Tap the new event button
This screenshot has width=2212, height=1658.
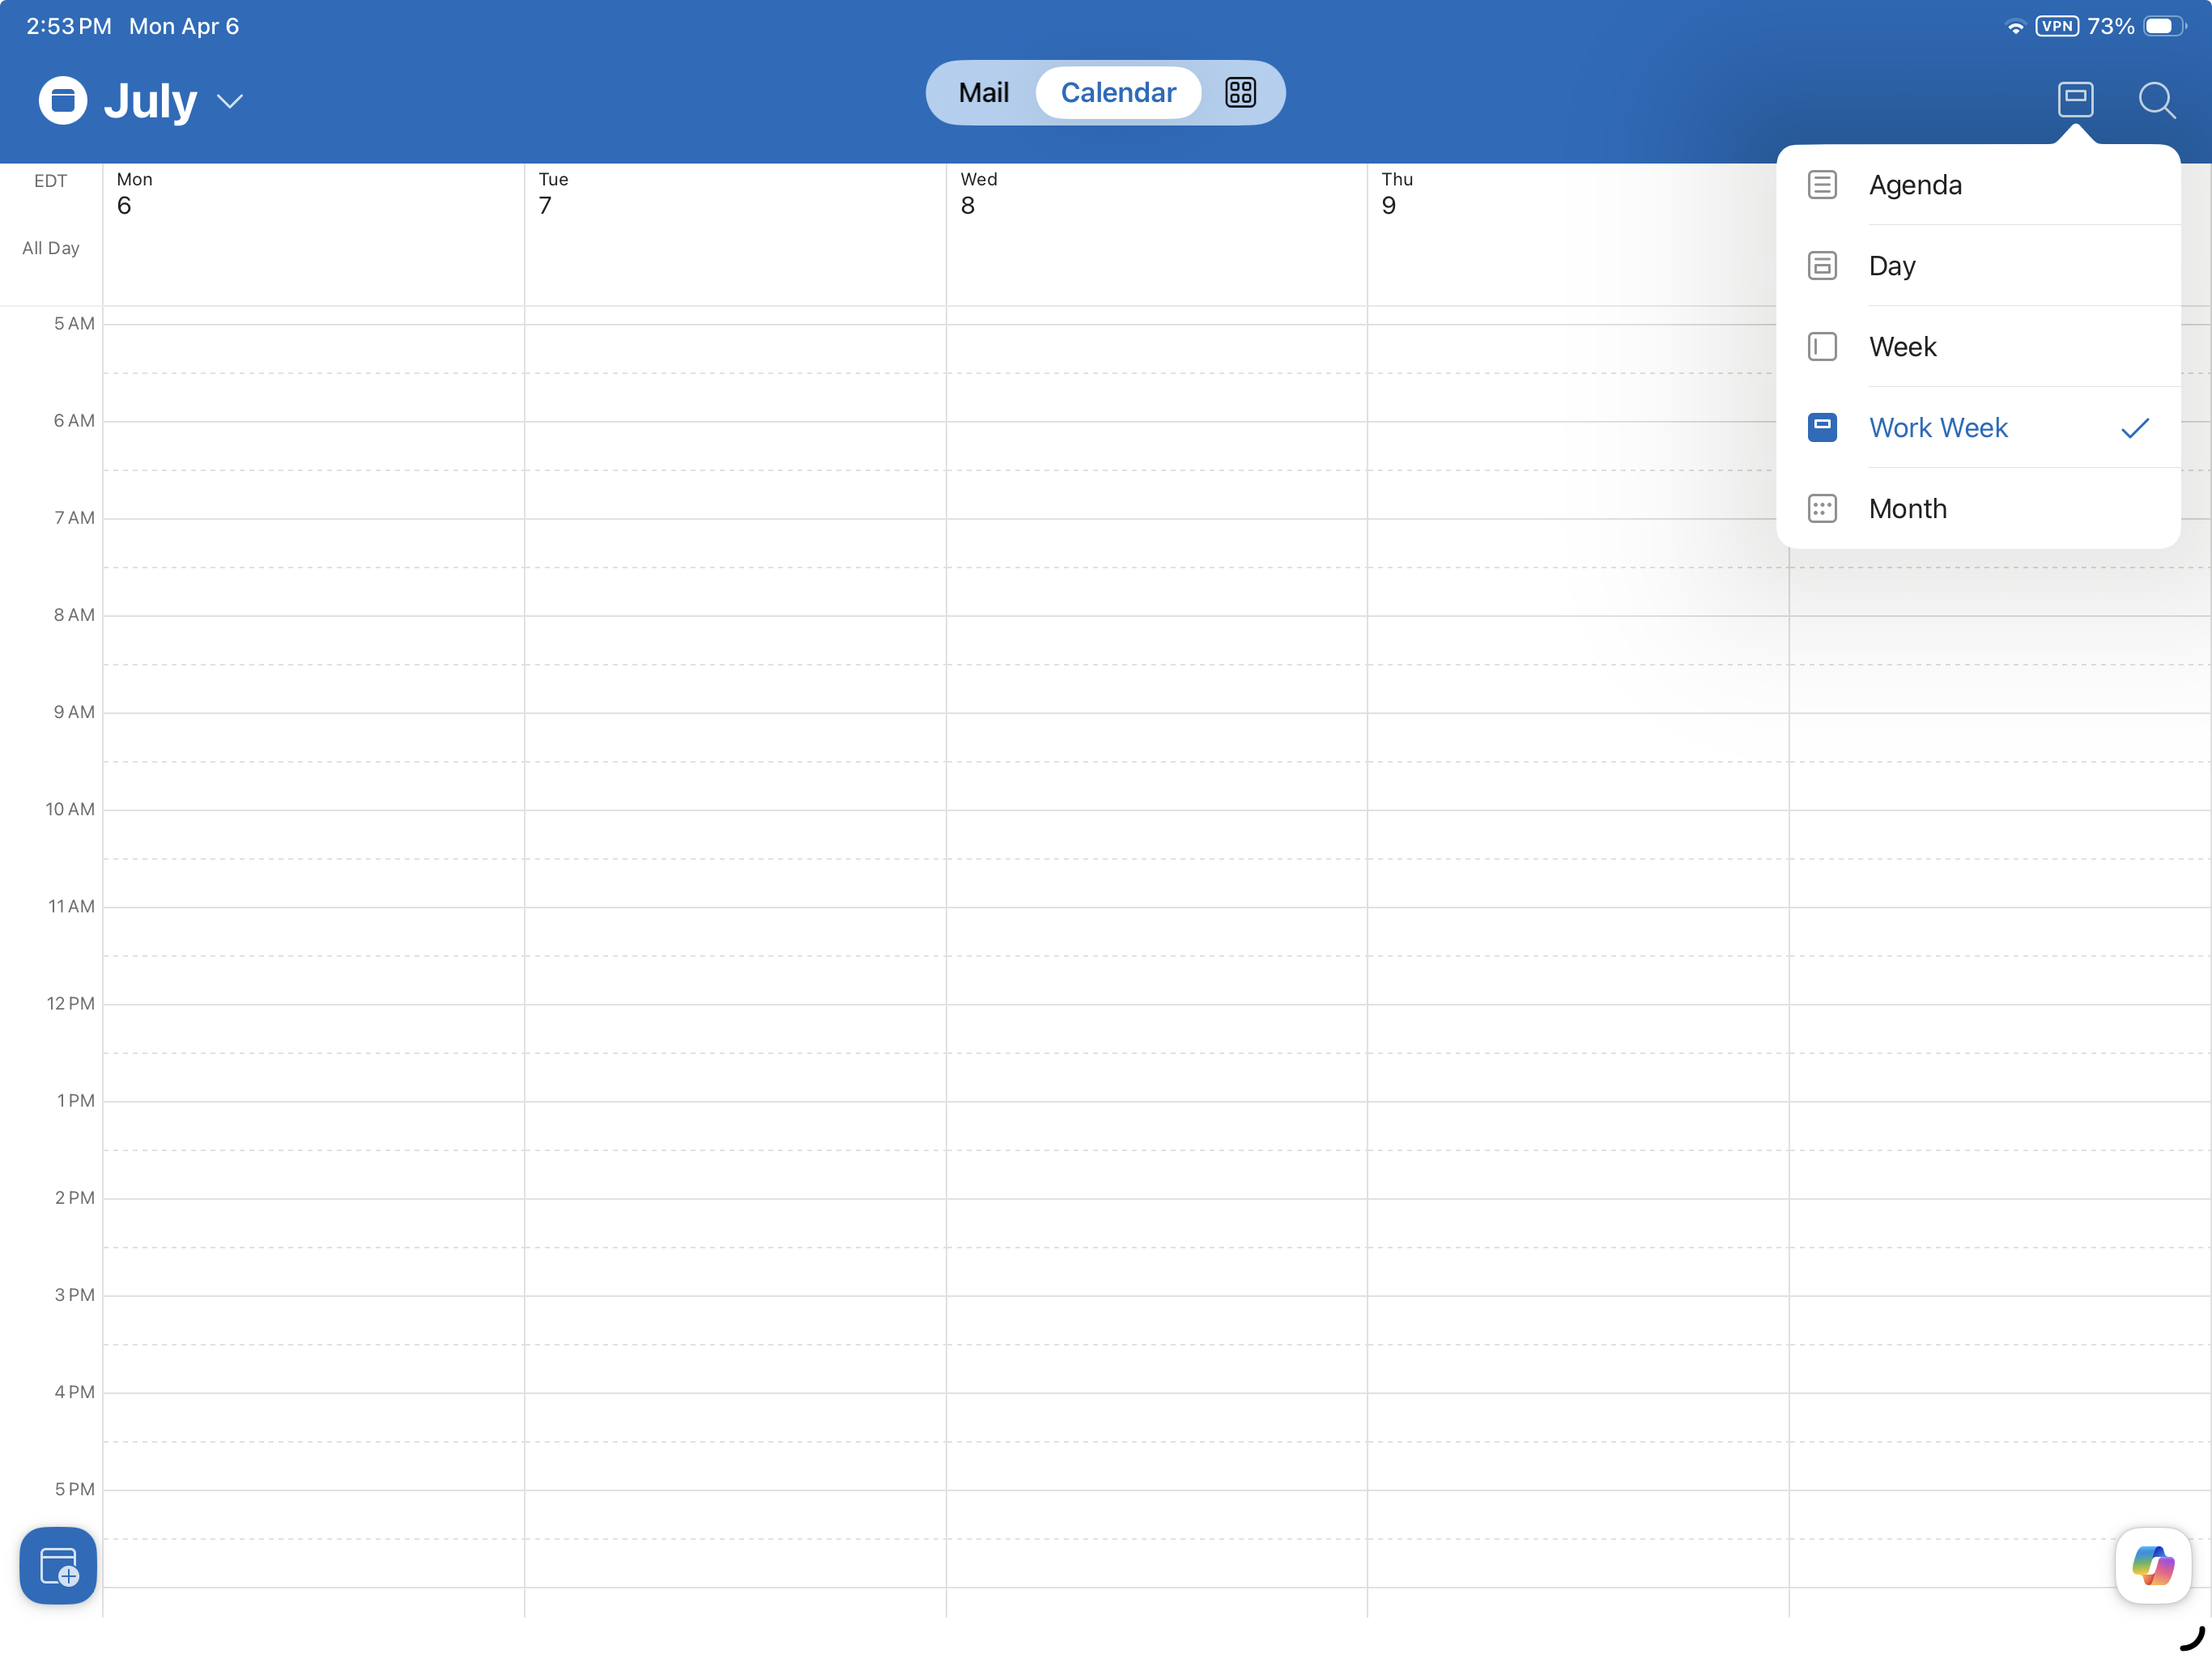pos(58,1565)
